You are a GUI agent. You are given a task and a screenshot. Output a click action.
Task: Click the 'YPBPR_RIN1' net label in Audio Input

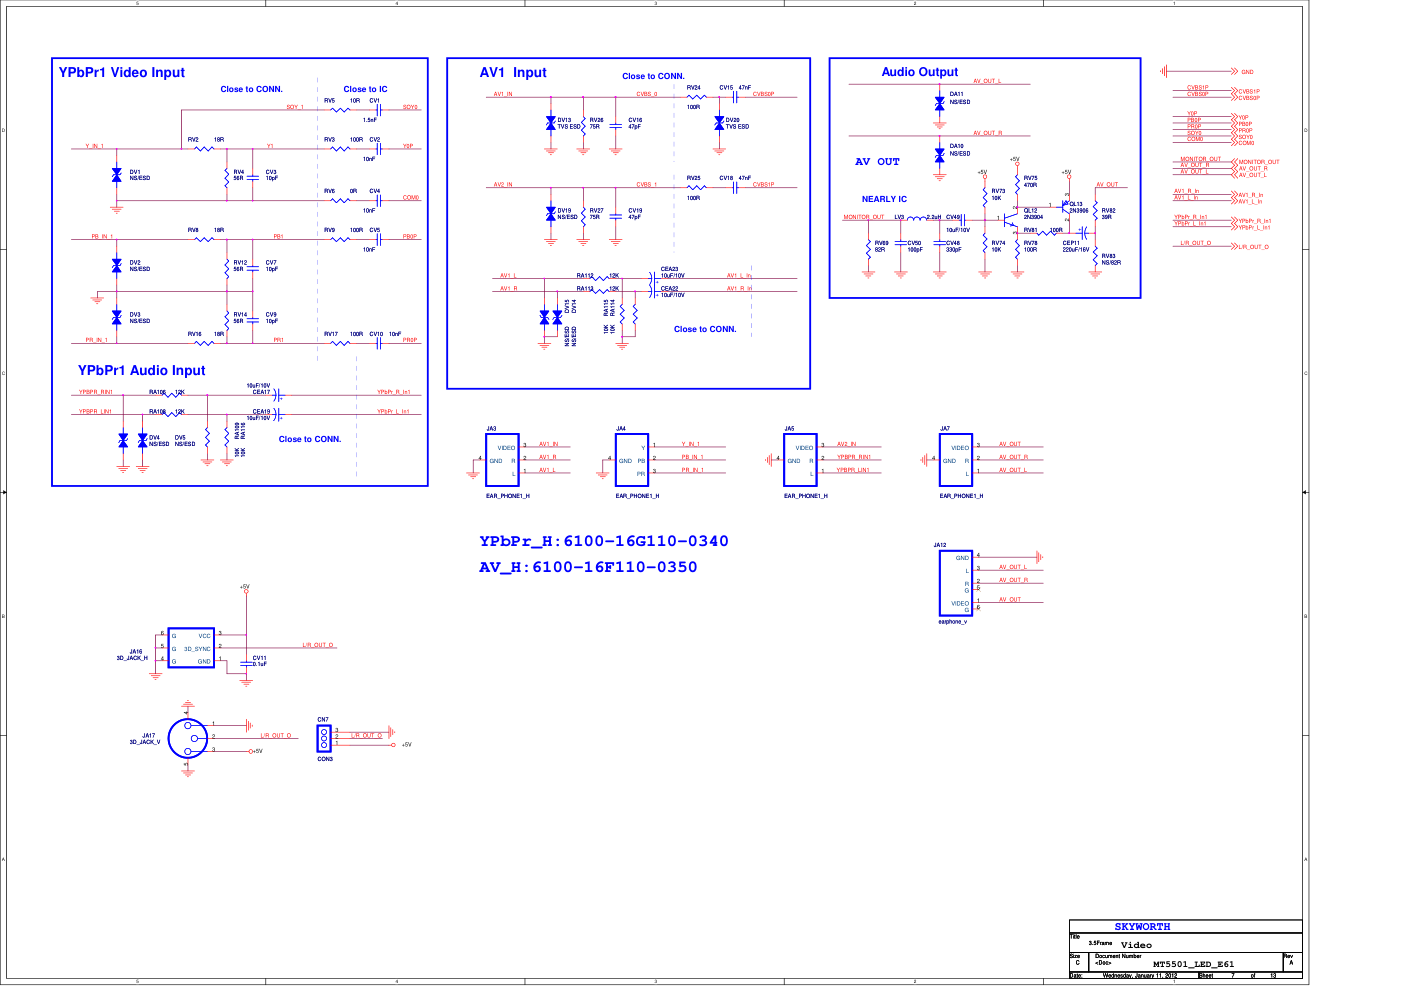96,392
